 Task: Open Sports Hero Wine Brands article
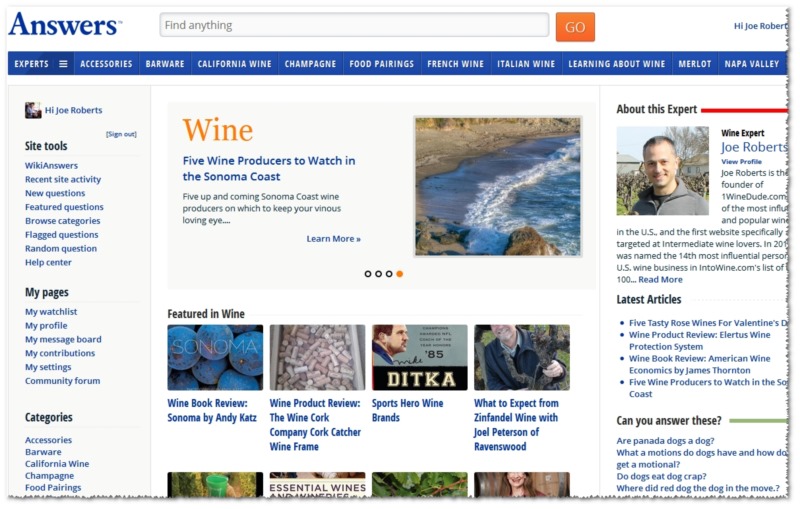[408, 410]
